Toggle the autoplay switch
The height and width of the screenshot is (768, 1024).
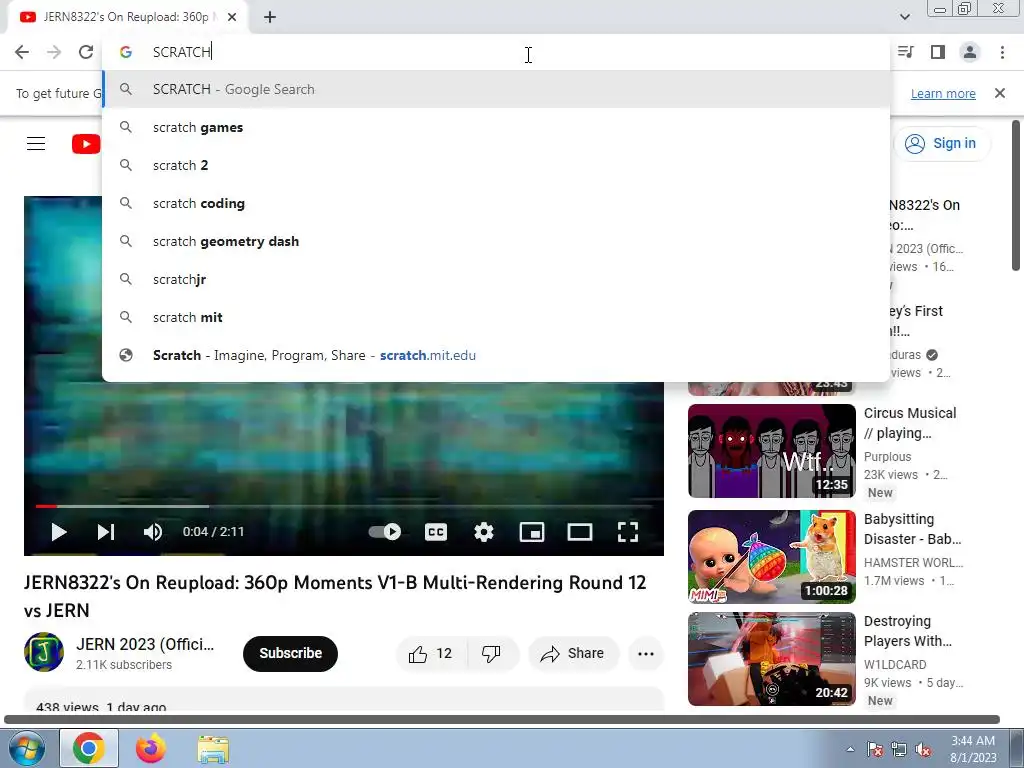[385, 532]
